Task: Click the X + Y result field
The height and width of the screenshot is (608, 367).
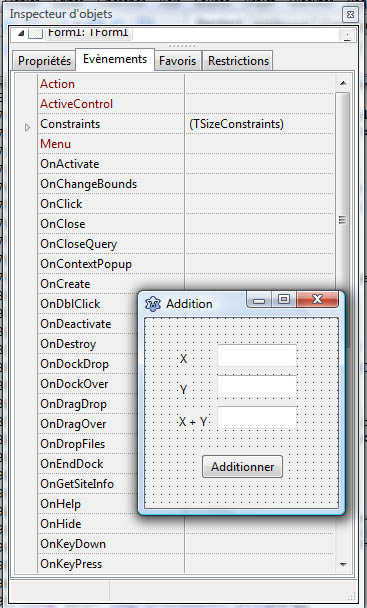Action: 257,417
